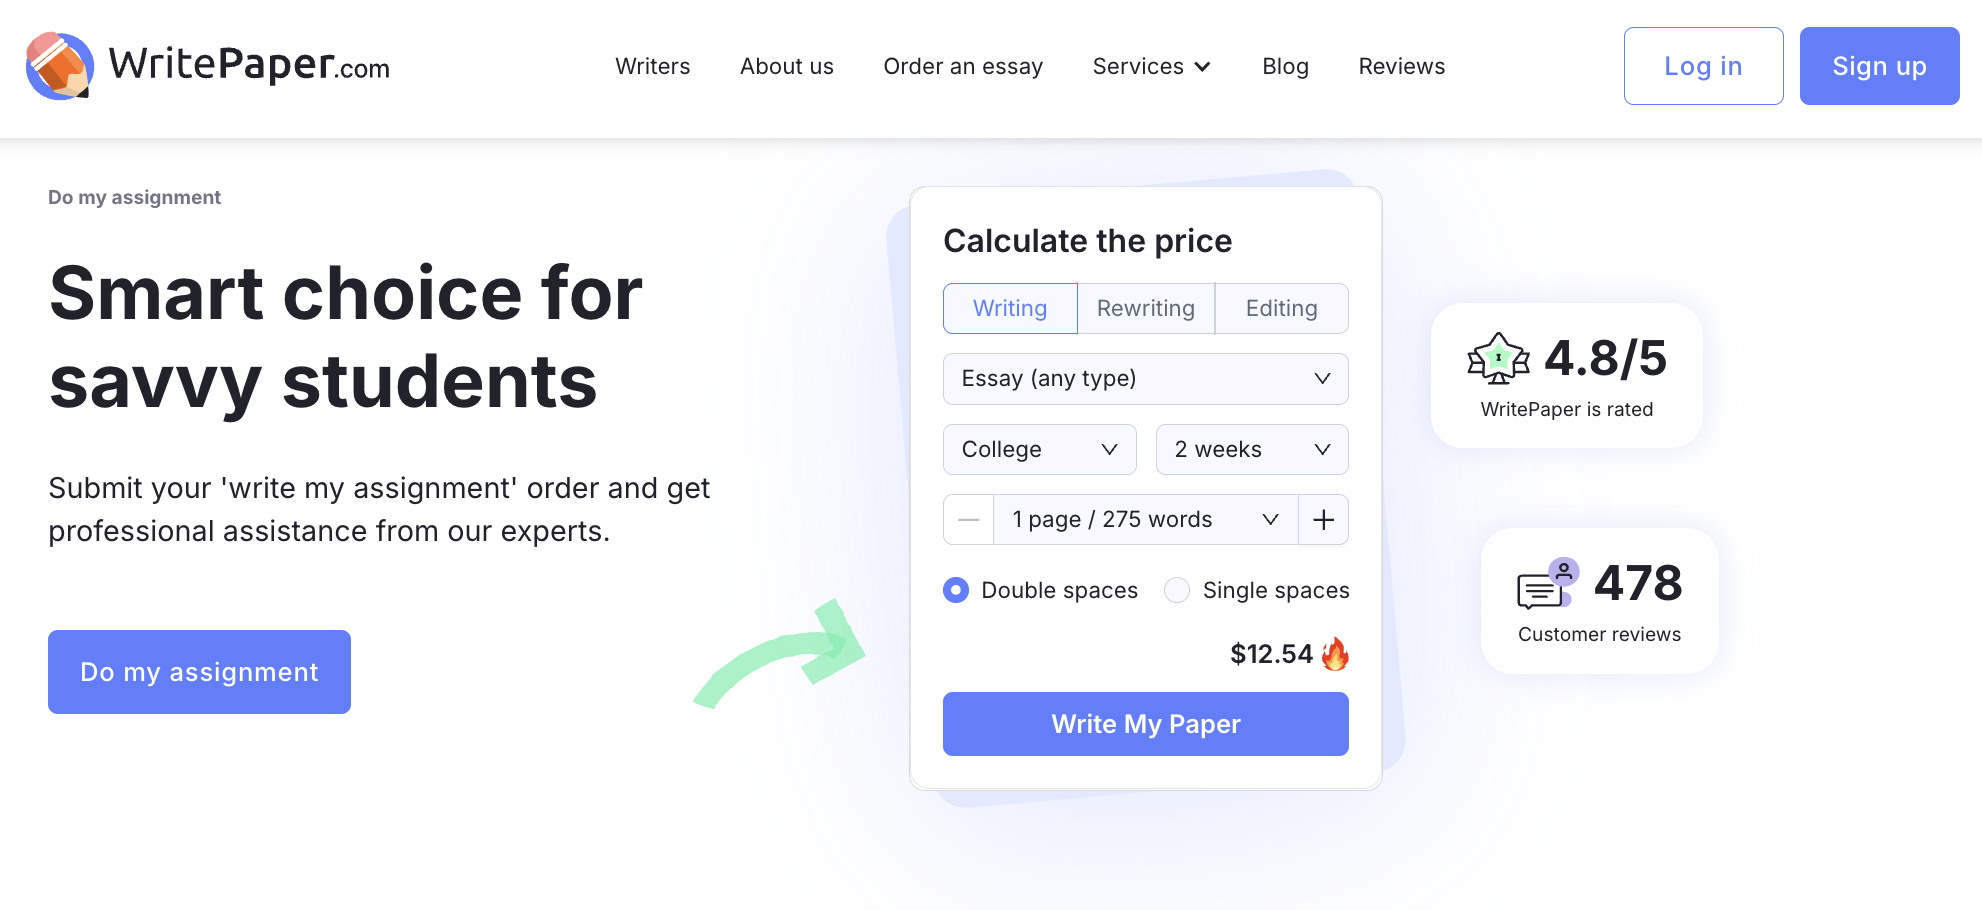Click the minus icon to reduce pages
This screenshot has width=1982, height=910.
(968, 520)
